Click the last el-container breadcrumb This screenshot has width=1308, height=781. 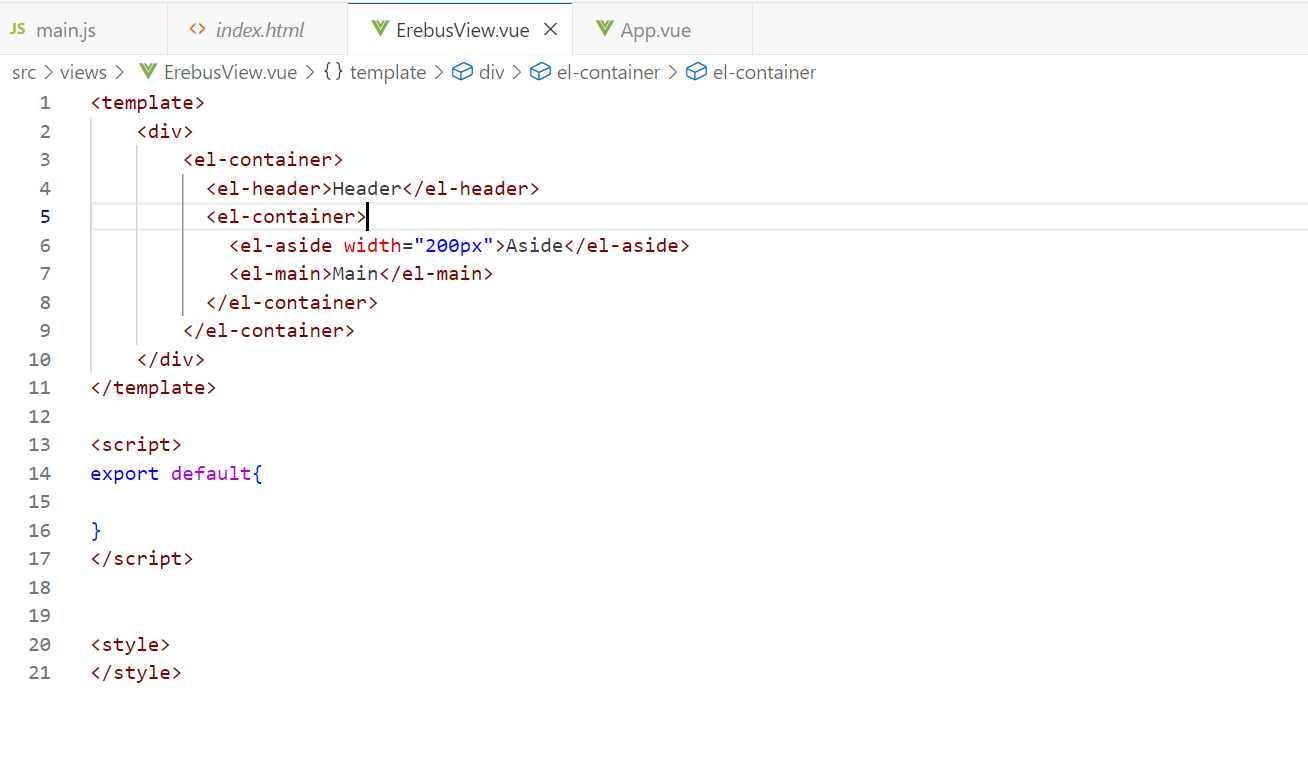click(x=764, y=73)
